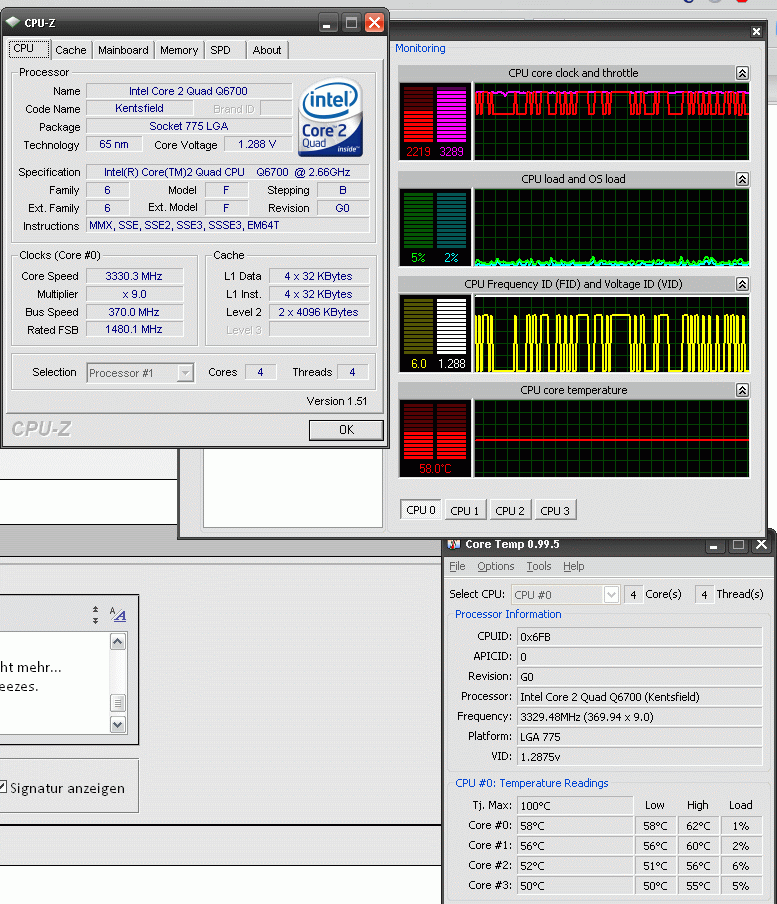Screen dimensions: 777x904
Task: Click the Bus Speed value 370.0 MHz
Action: [134, 312]
